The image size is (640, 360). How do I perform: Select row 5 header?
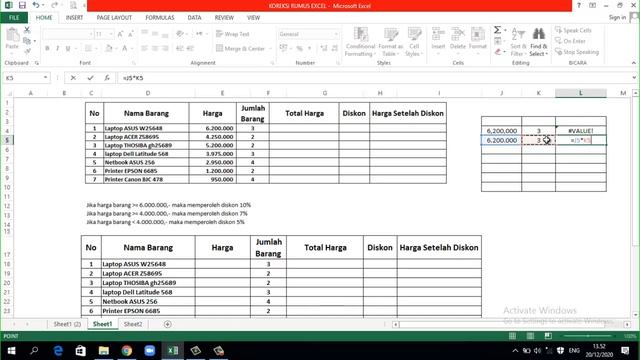pos(7,140)
